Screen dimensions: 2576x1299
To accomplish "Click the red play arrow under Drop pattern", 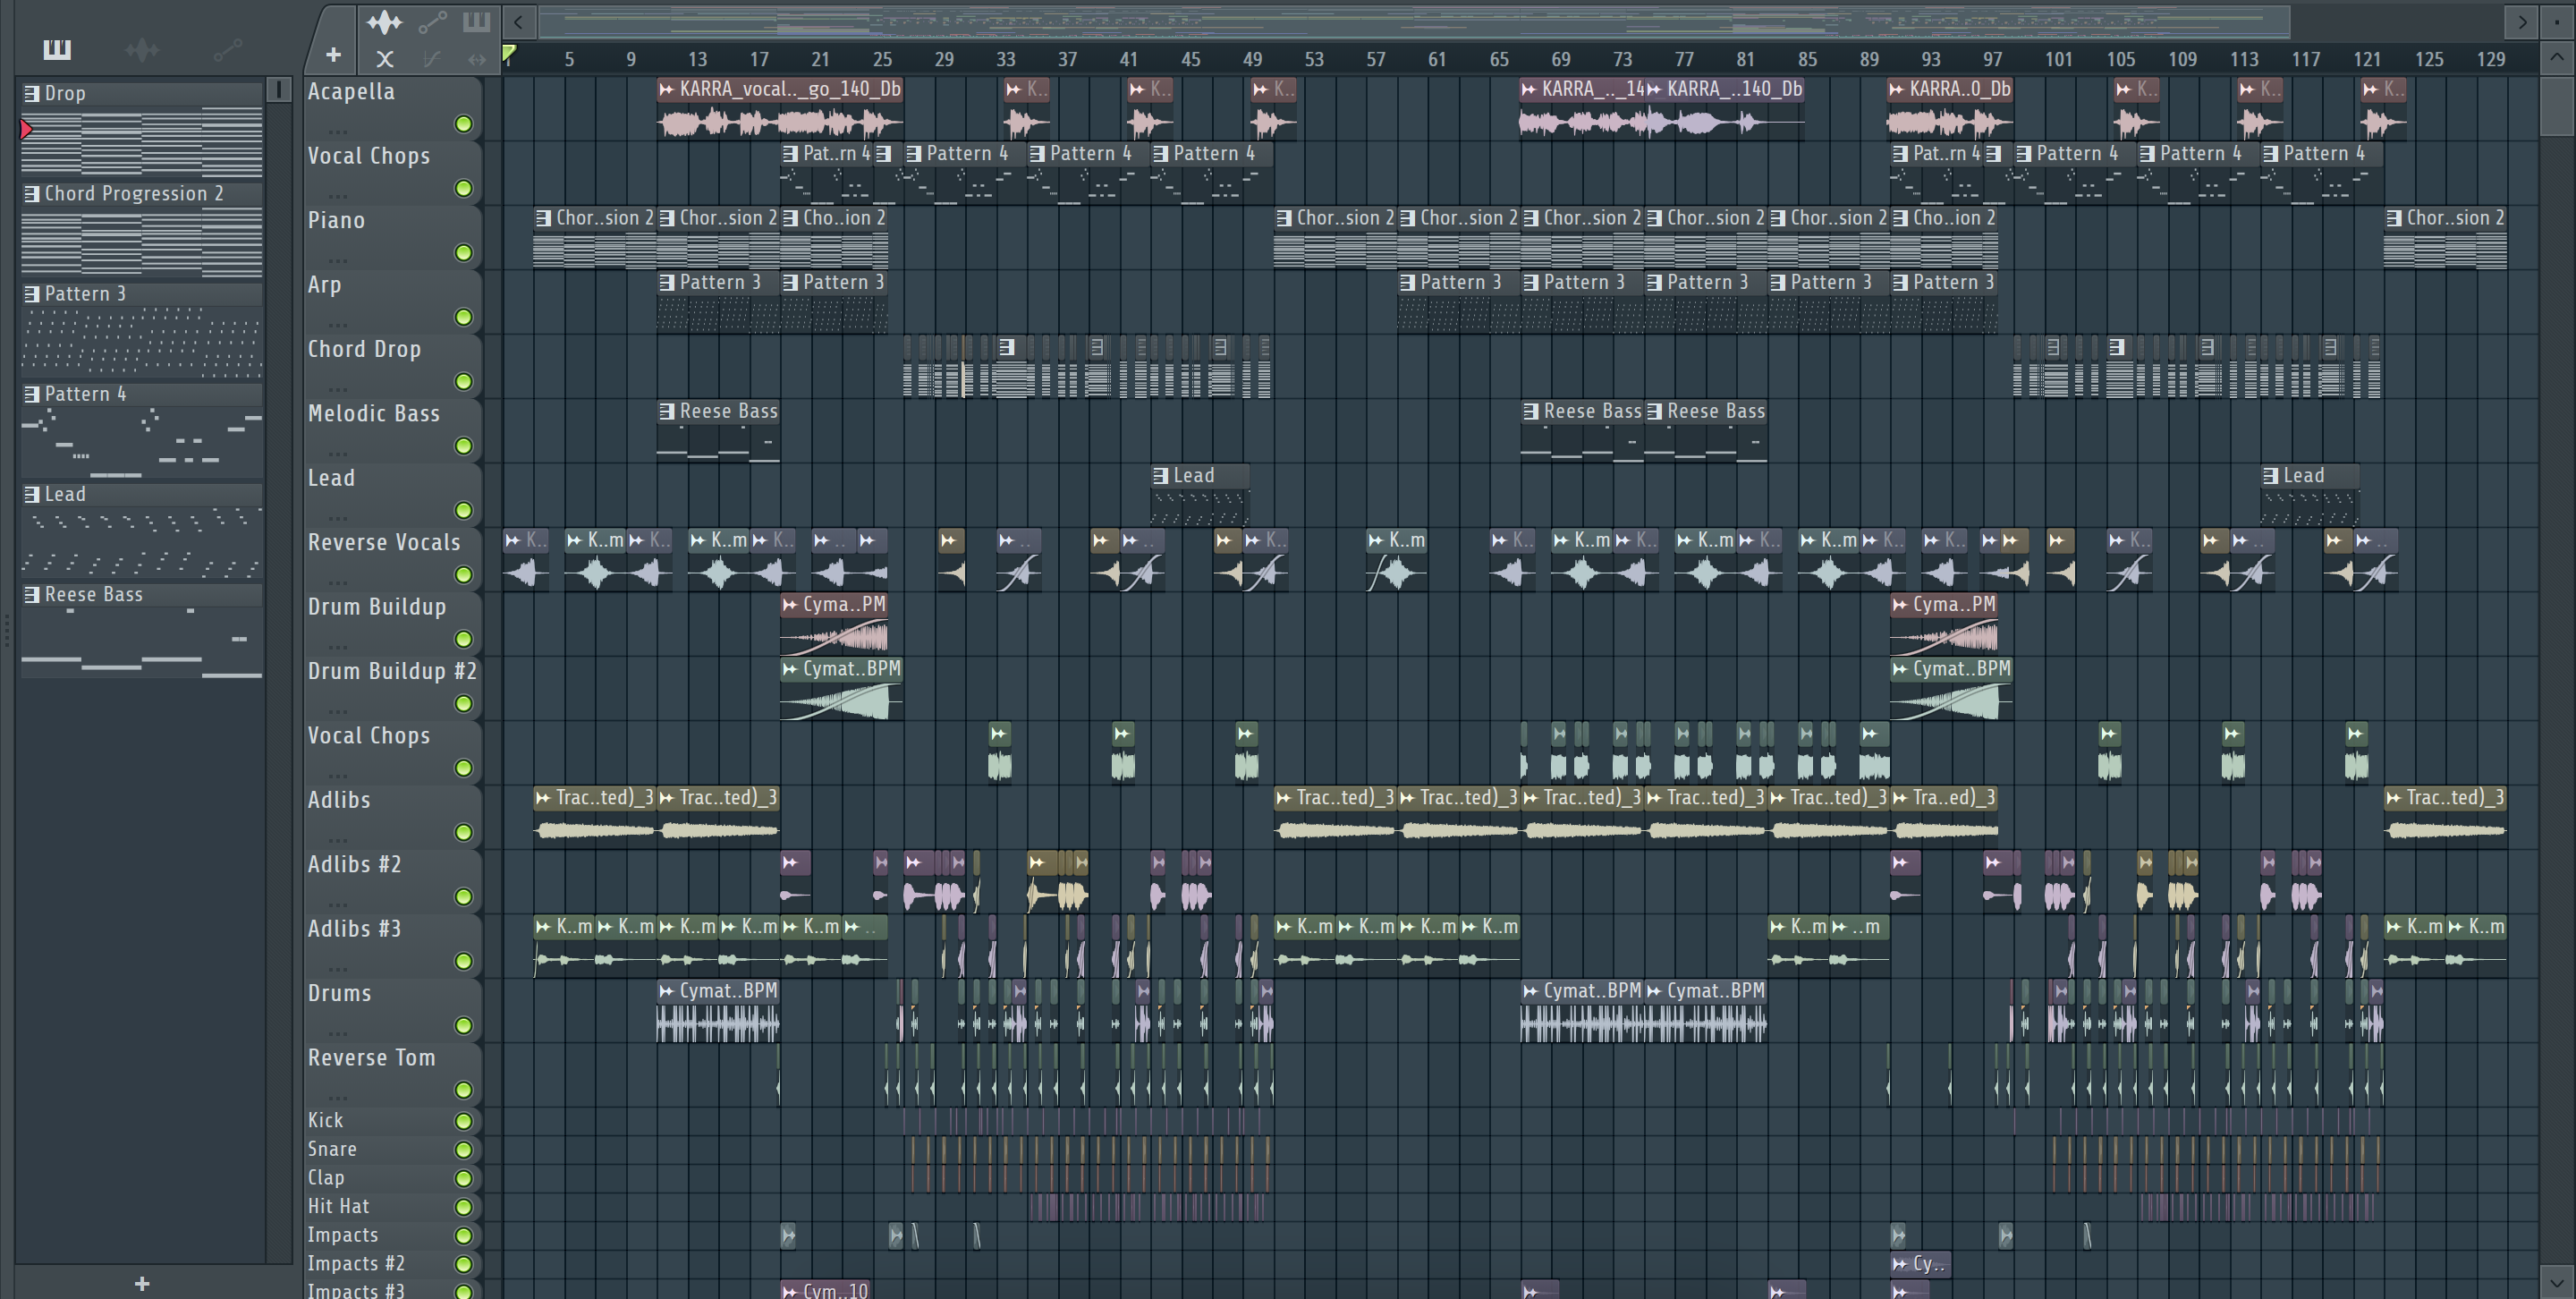I will (26, 129).
